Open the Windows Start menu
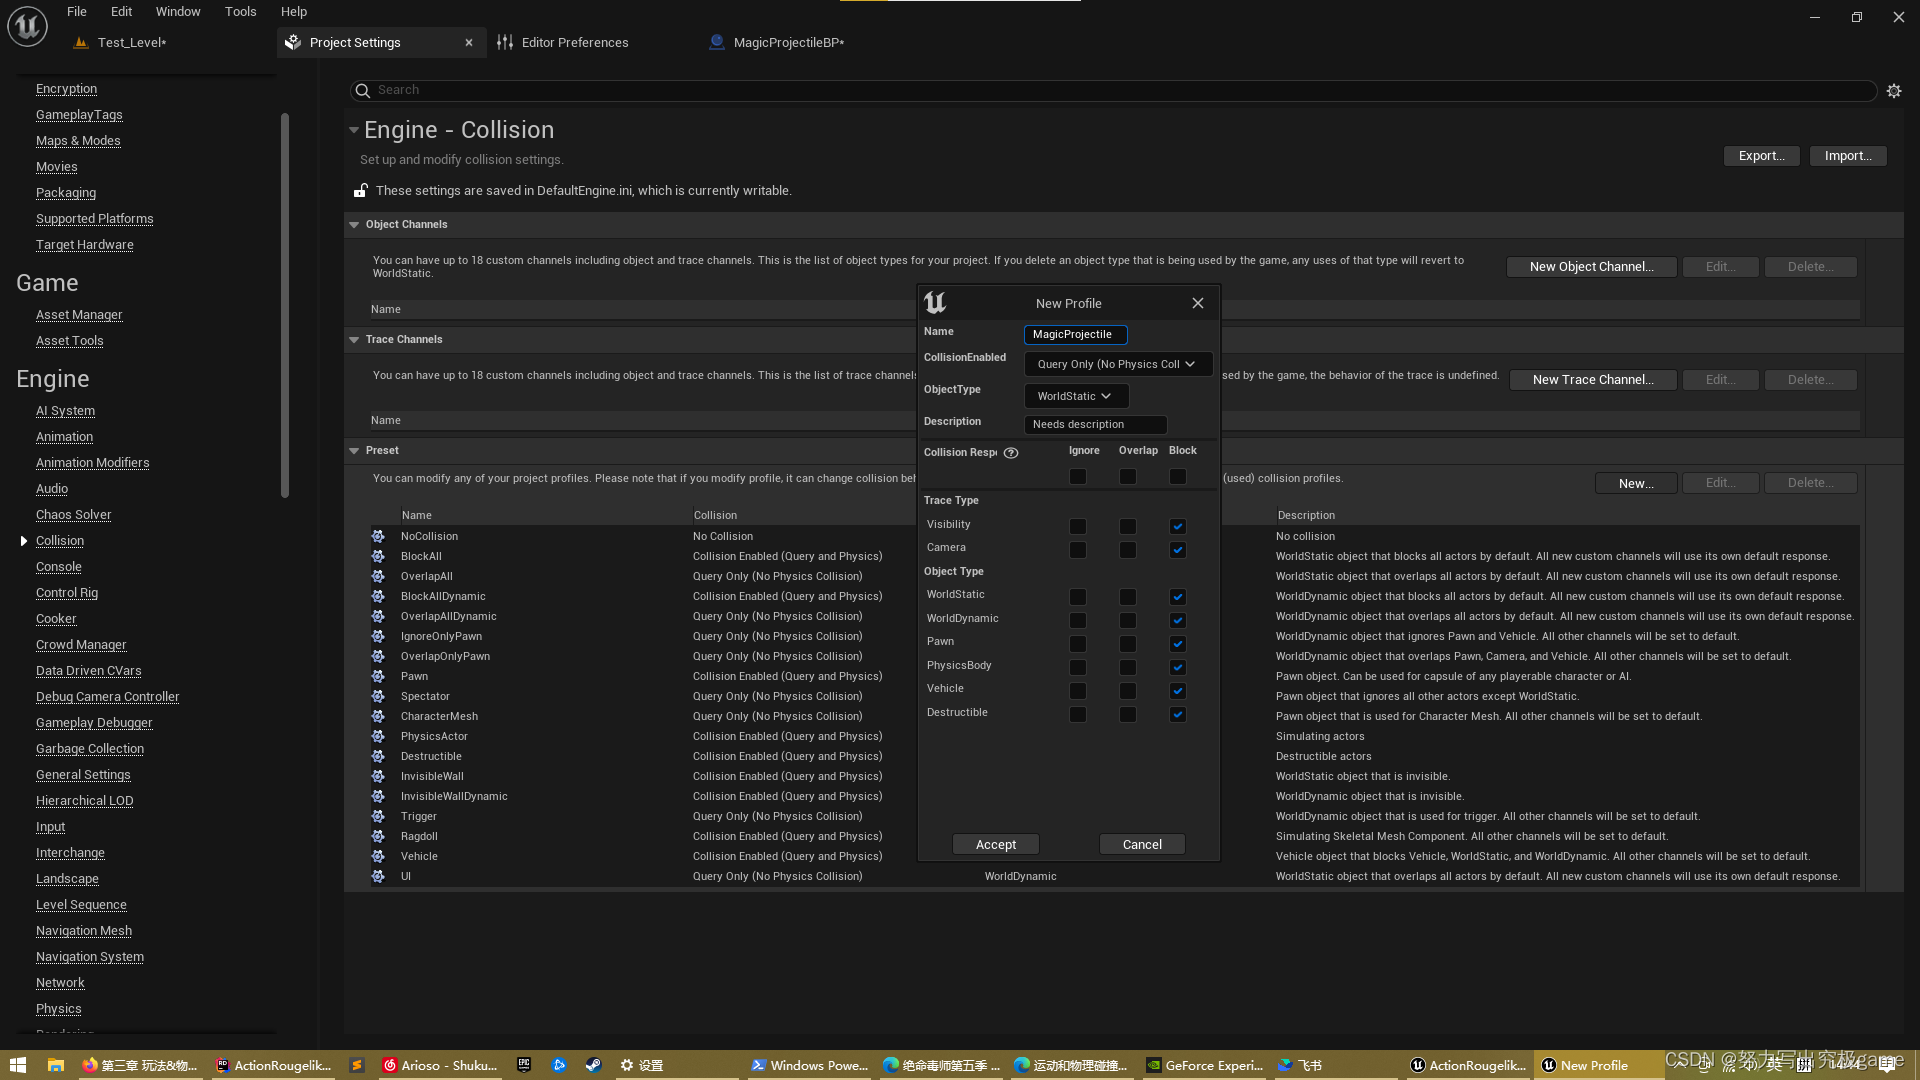Image resolution: width=1920 pixels, height=1080 pixels. pos(17,1065)
